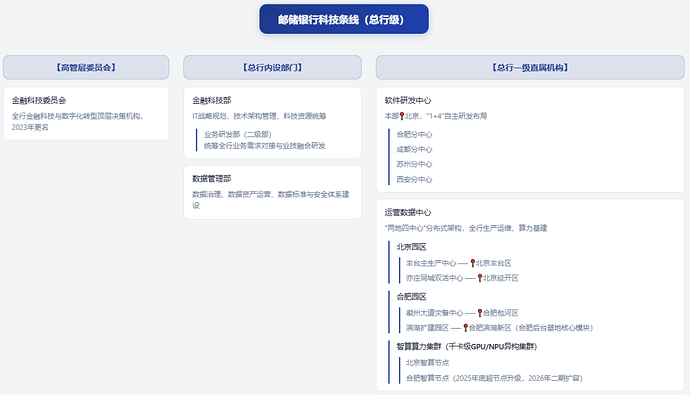Screen dimensions: 690x395
Task: Click the 金融科技委员会 card title
Action: [39, 100]
